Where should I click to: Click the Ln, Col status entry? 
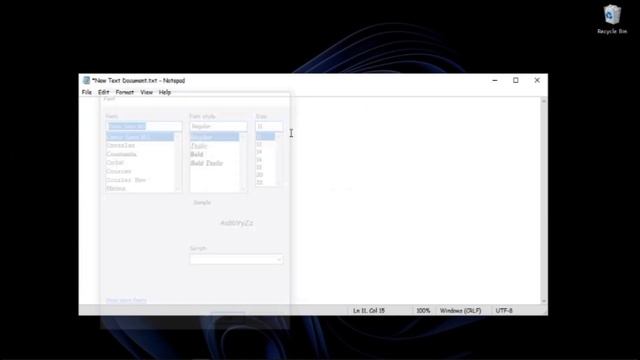369,311
